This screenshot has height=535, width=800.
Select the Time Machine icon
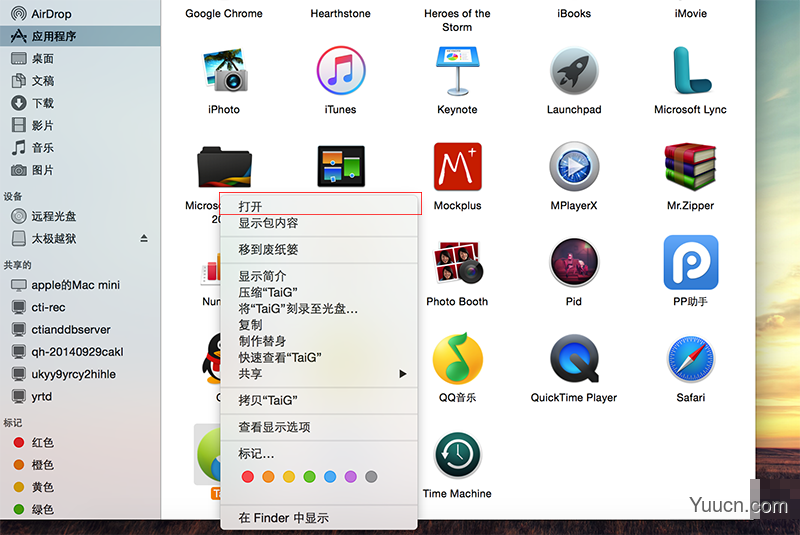[x=457, y=454]
